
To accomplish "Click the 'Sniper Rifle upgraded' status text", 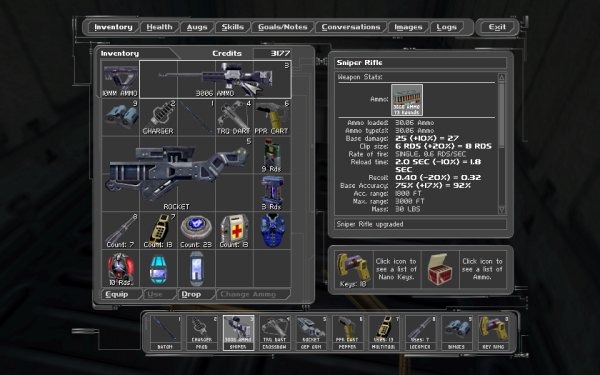I will 370,224.
